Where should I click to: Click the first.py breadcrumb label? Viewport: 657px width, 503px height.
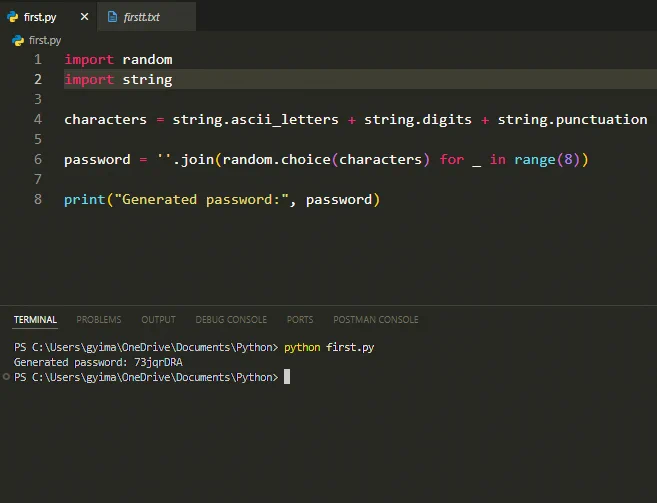coord(45,40)
